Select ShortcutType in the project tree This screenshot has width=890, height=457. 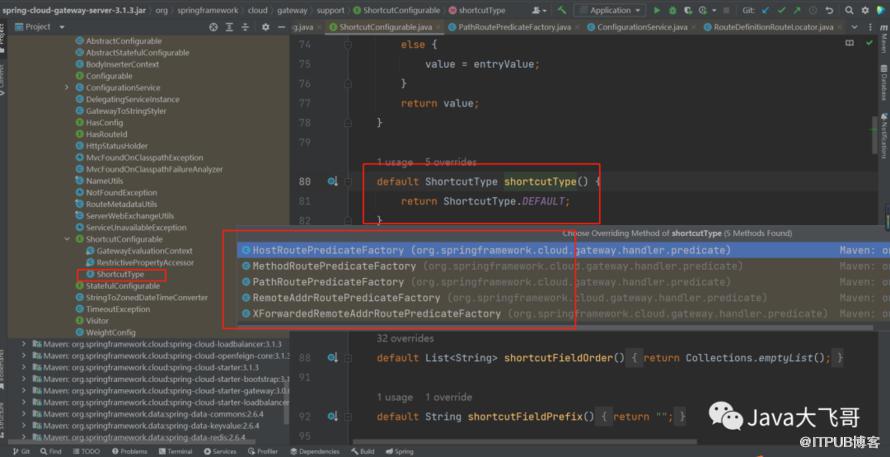(x=119, y=274)
